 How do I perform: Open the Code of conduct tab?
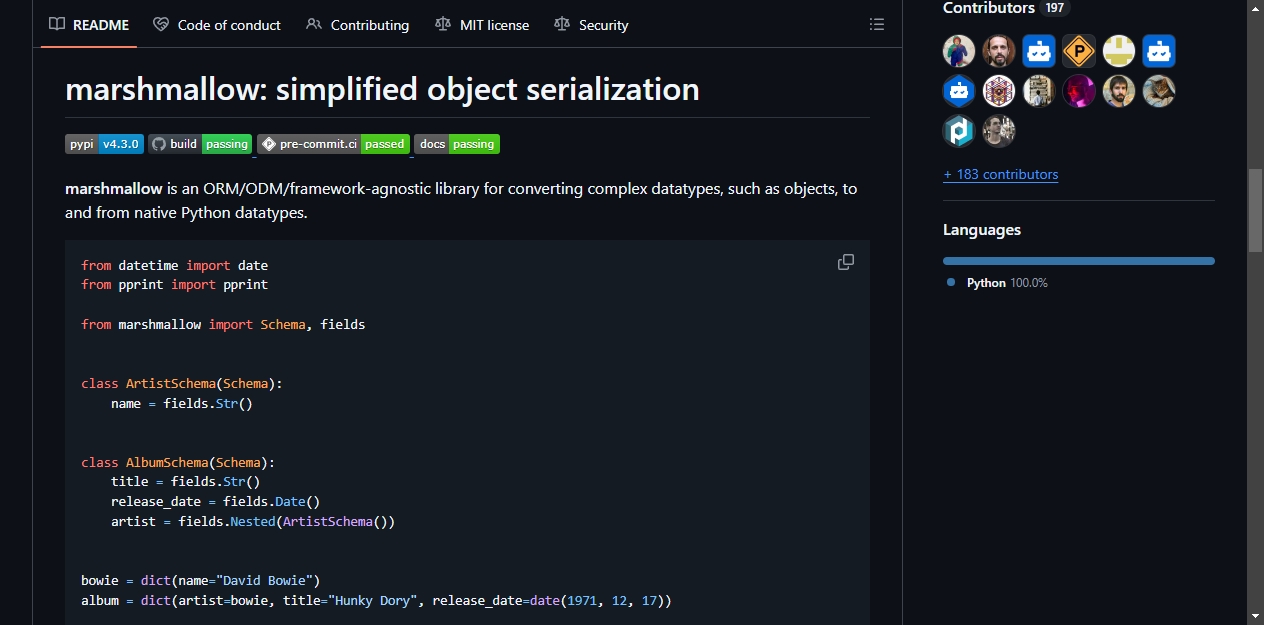coord(217,25)
